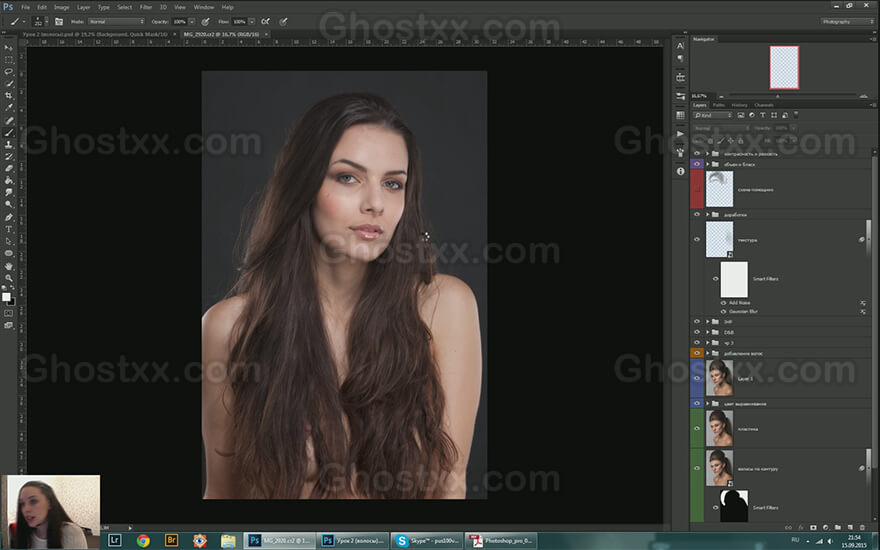This screenshot has height=550, width=880.
Task: Open the Filter menu
Action: point(146,7)
